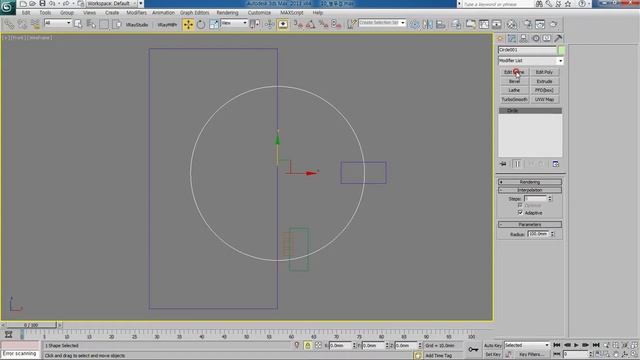The width and height of the screenshot is (640, 360).
Task: Open the Hierarchy command panel tab
Action: point(524,38)
